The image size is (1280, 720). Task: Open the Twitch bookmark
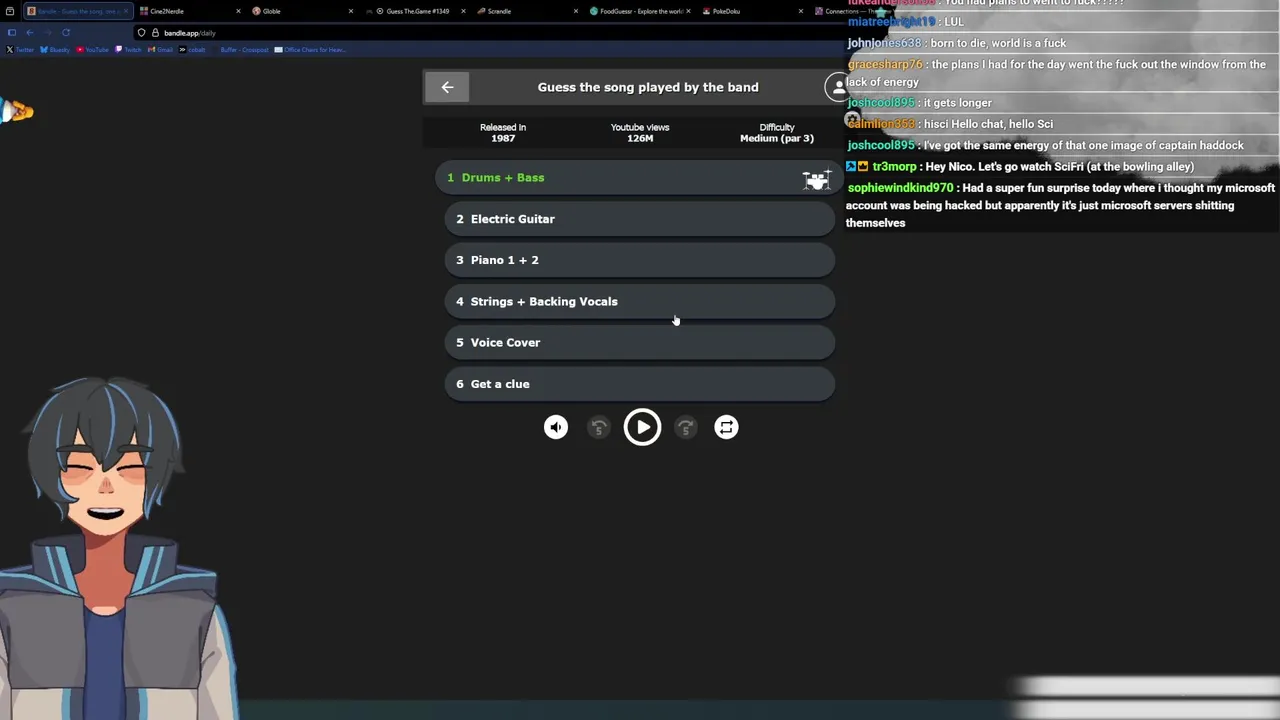click(129, 50)
